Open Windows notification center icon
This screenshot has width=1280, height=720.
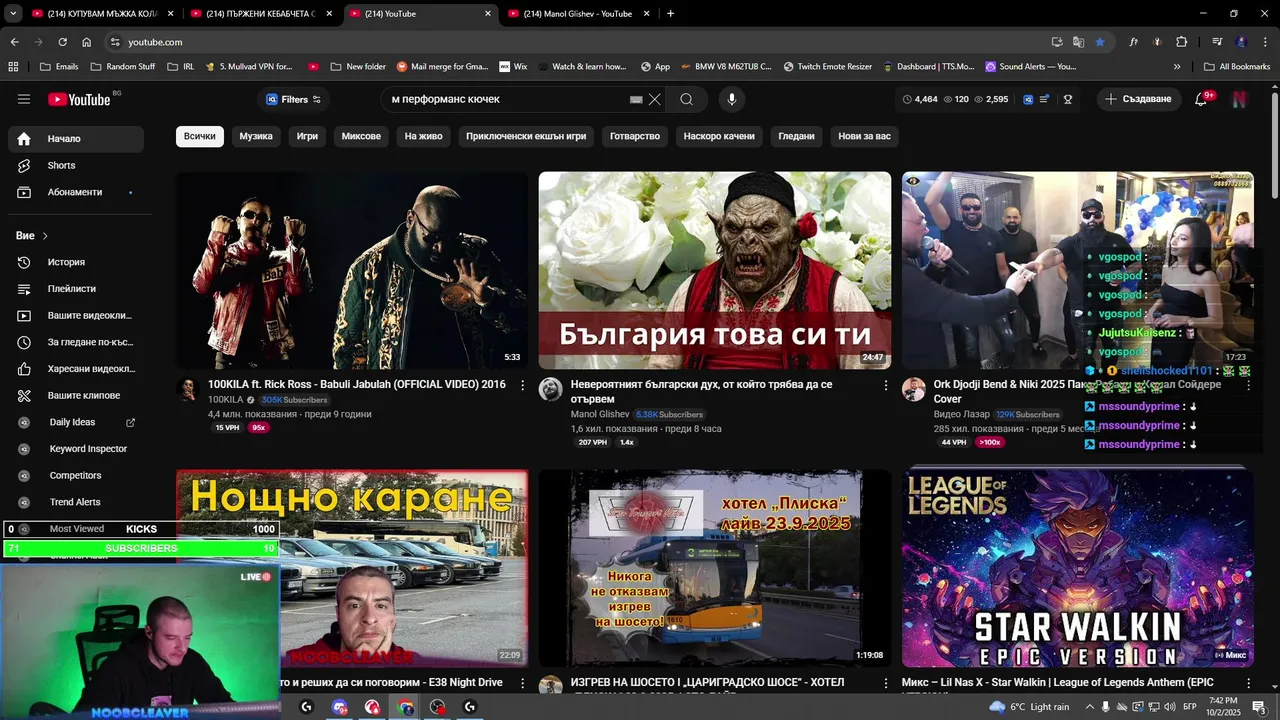[1258, 706]
